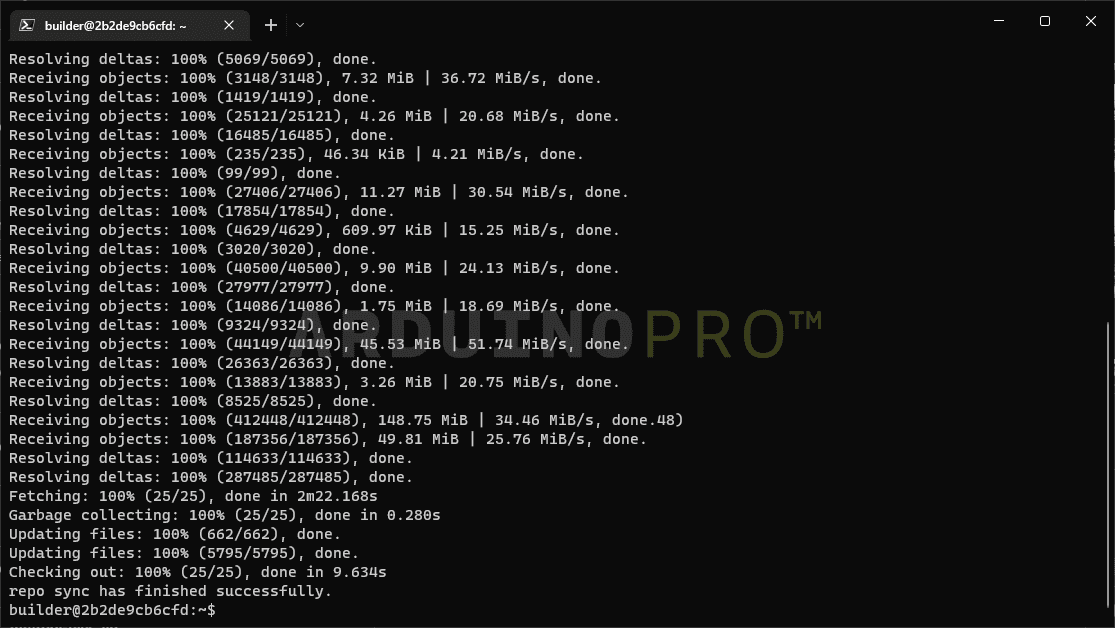This screenshot has height=628, width=1115.
Task: Open a new terminal tab with plus icon
Action: point(271,26)
